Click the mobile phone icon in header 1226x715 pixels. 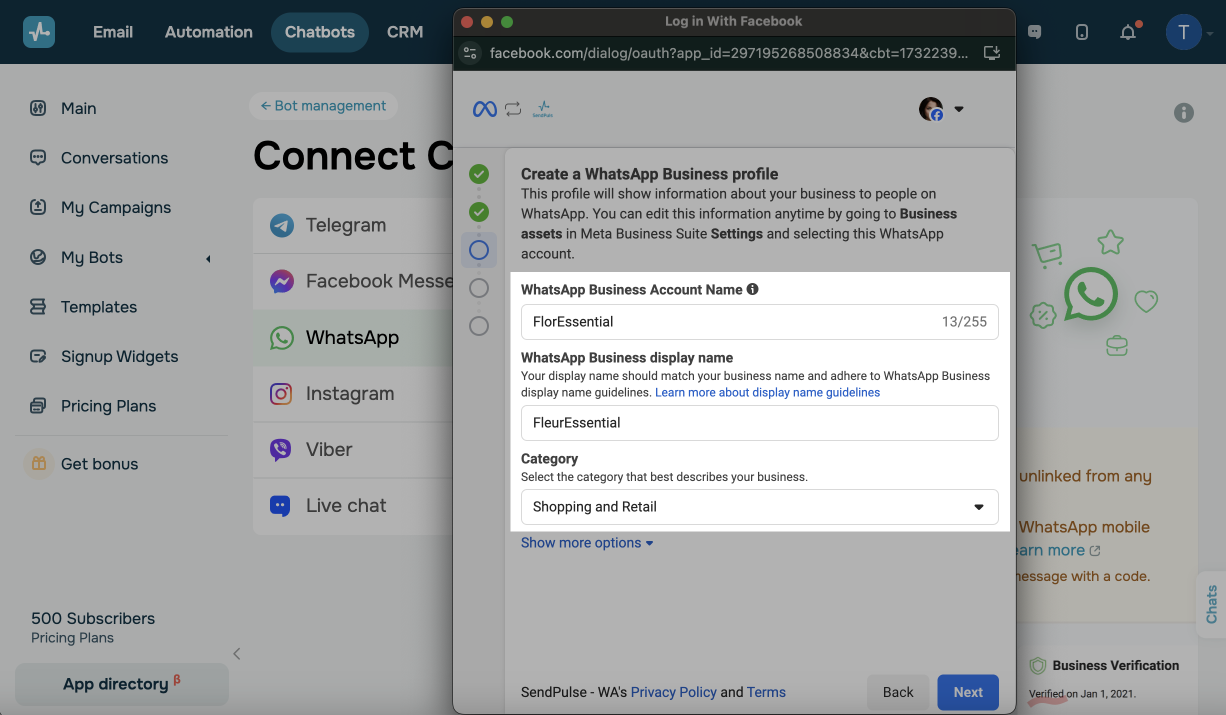tap(1082, 32)
